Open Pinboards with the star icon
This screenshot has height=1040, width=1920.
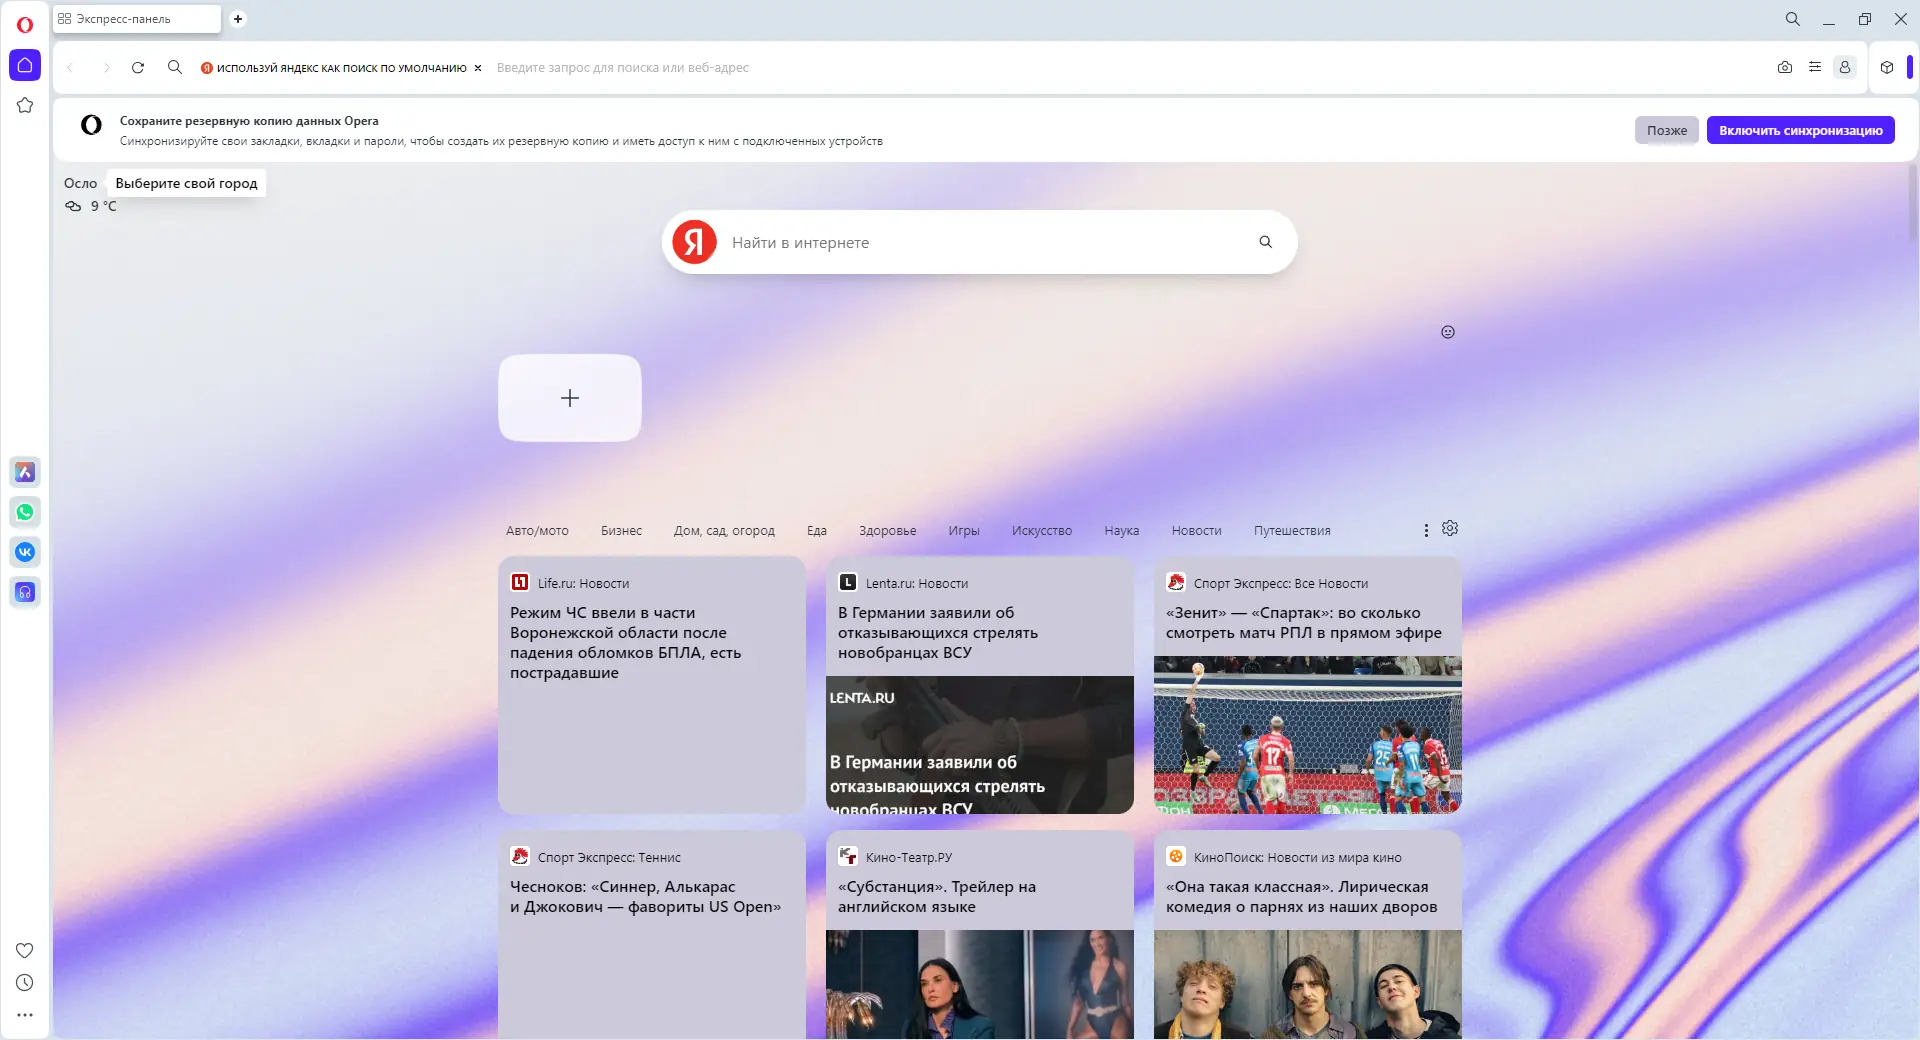[x=25, y=105]
